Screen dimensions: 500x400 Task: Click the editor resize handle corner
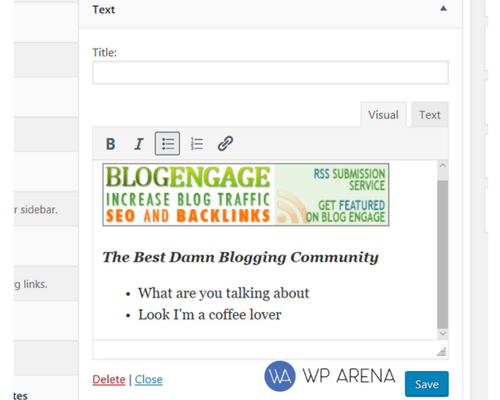point(442,352)
